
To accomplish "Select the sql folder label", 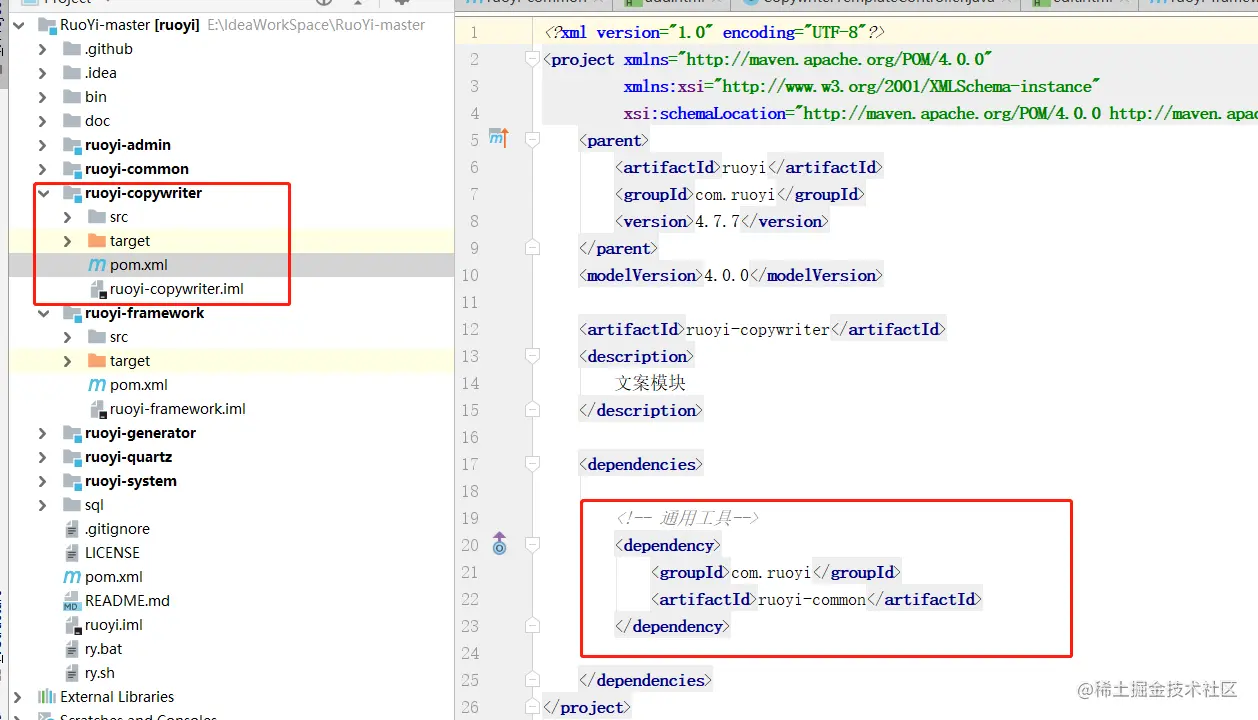I will click(94, 505).
